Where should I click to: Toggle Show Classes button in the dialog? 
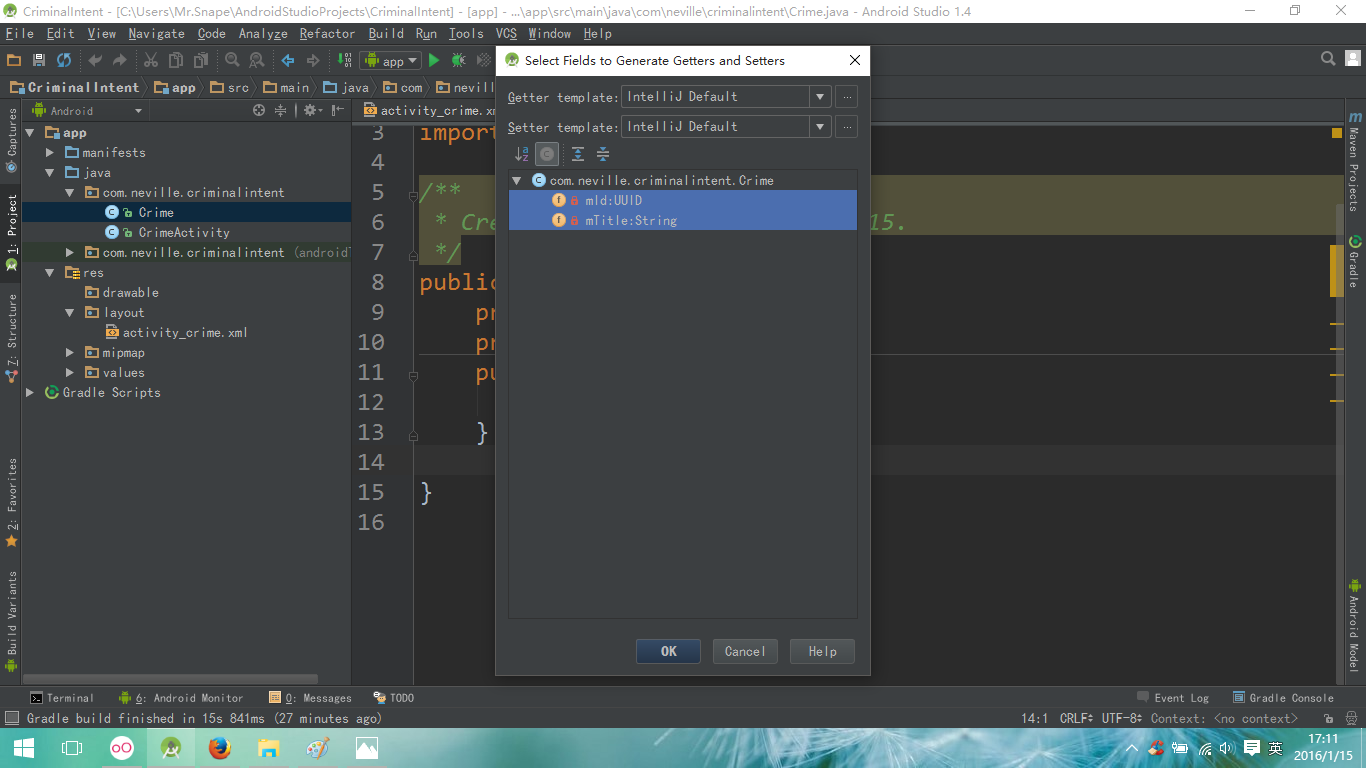(x=547, y=154)
